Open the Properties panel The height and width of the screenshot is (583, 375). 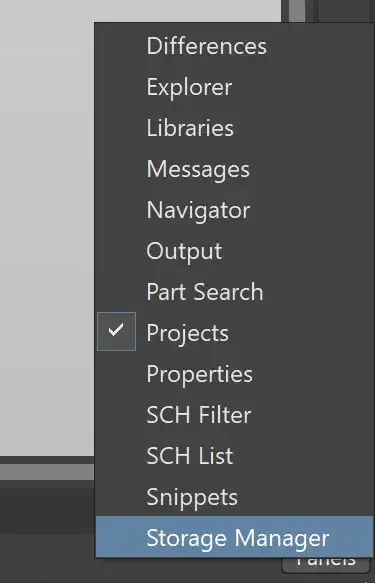[234, 374]
